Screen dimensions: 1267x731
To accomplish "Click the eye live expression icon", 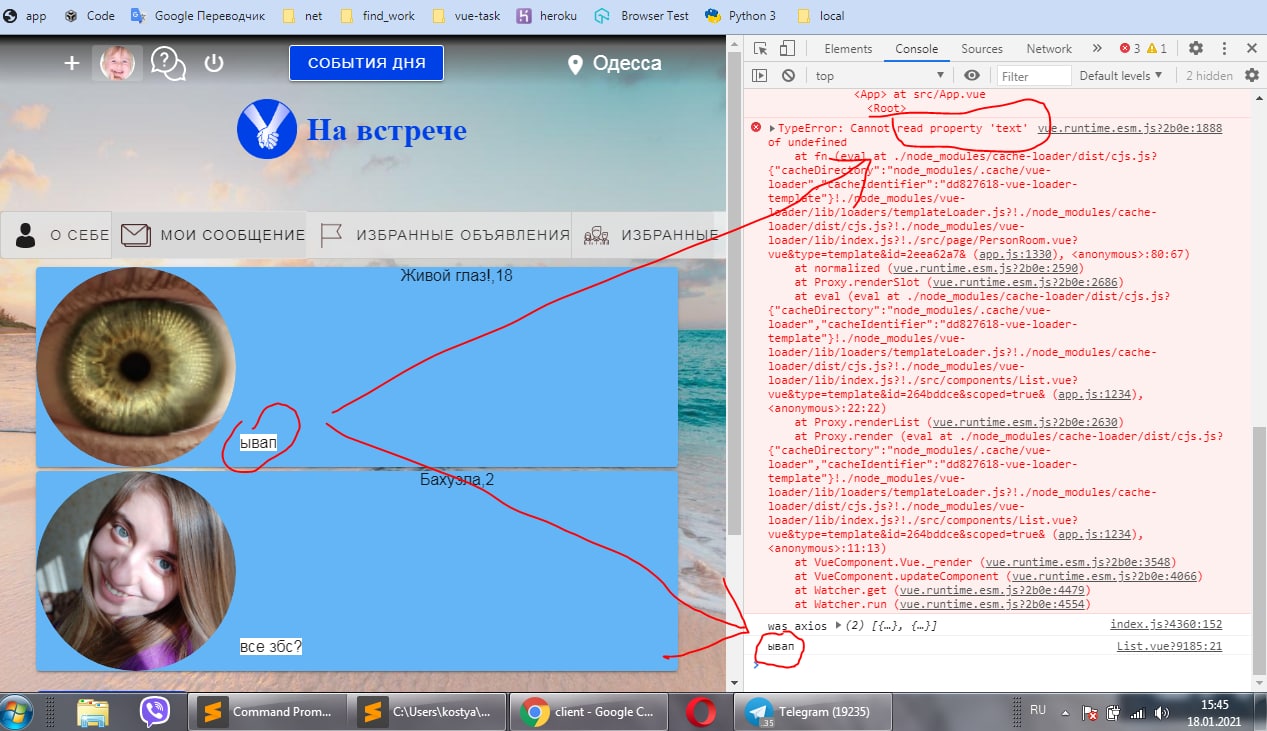I will coord(971,75).
